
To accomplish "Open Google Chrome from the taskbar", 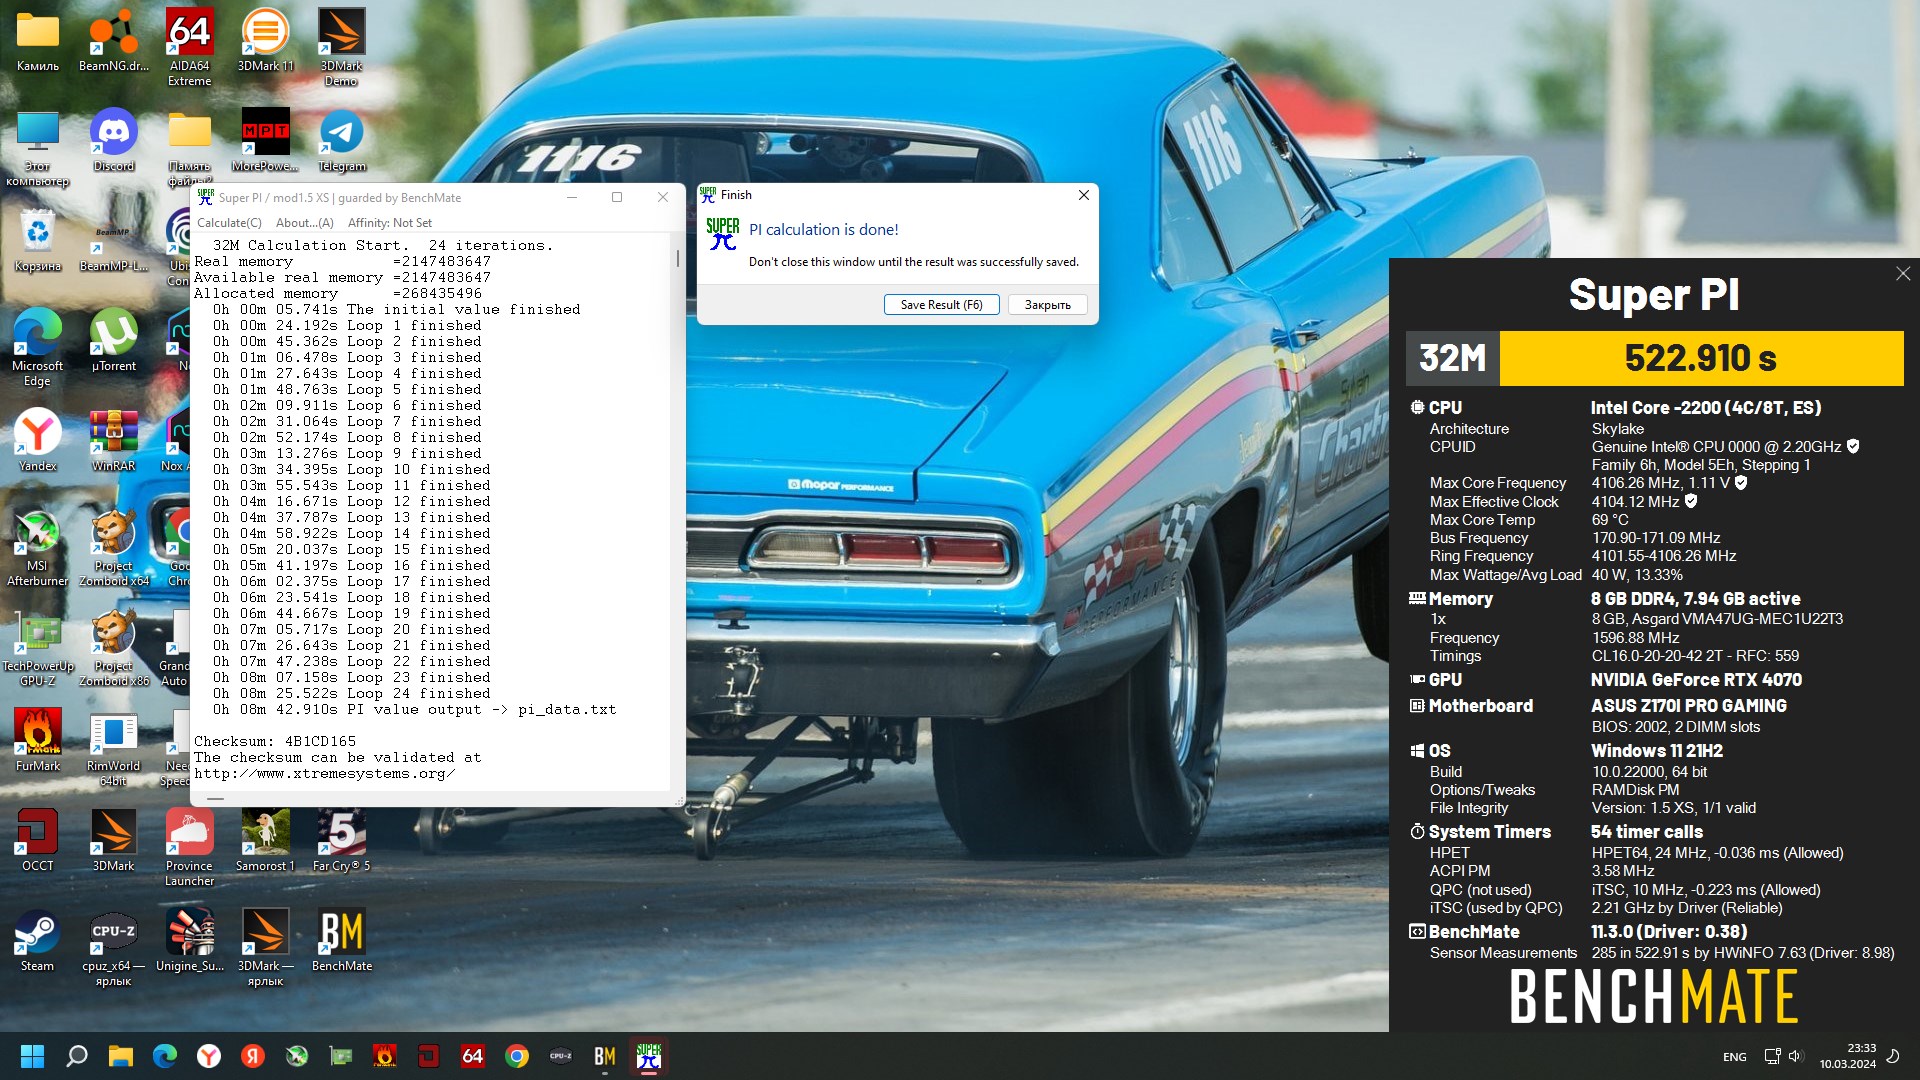I will point(517,1056).
